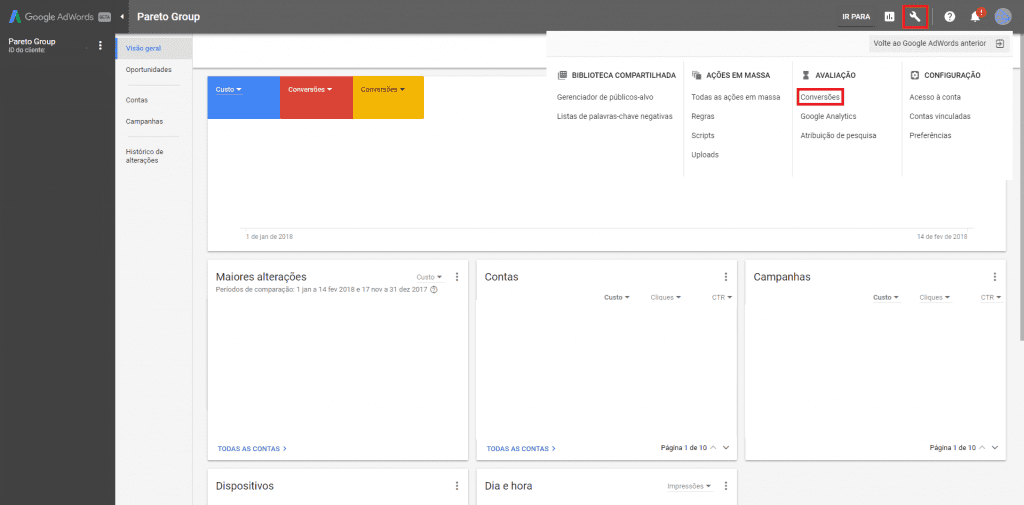Open the wrench tools menu
This screenshot has height=505, width=1024.
[x=915, y=17]
